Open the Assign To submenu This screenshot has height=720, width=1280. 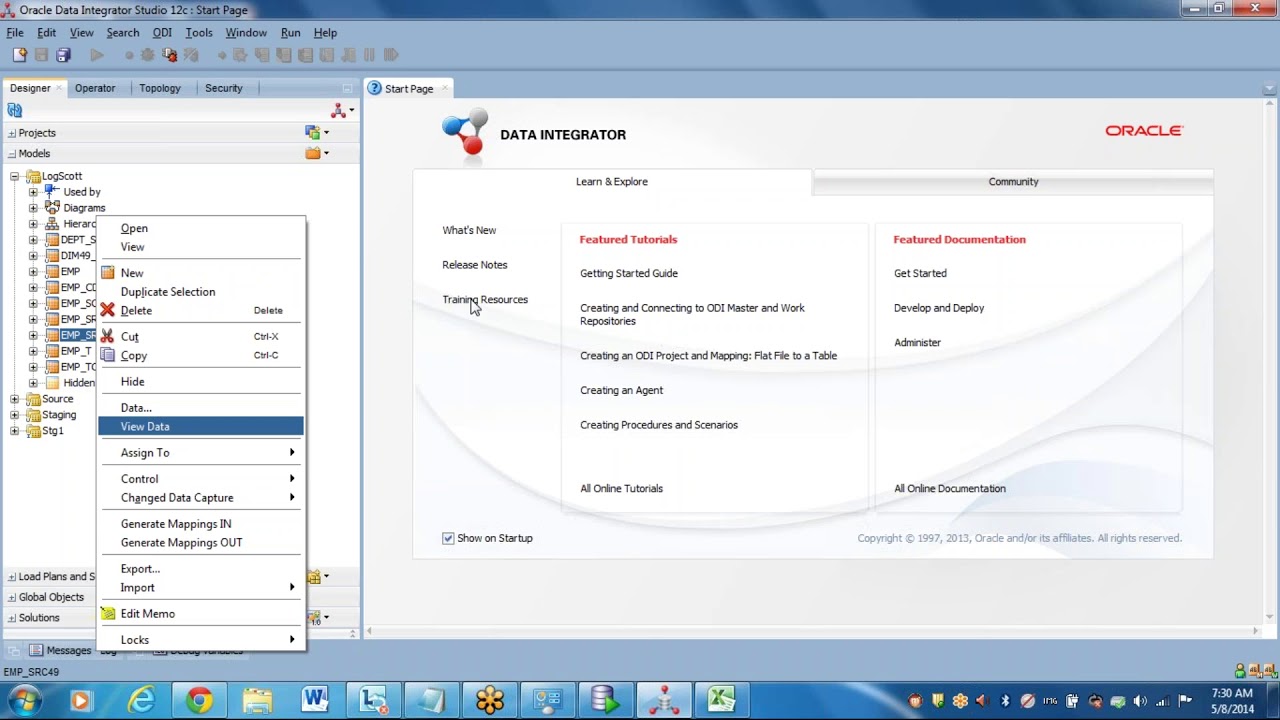click(201, 452)
